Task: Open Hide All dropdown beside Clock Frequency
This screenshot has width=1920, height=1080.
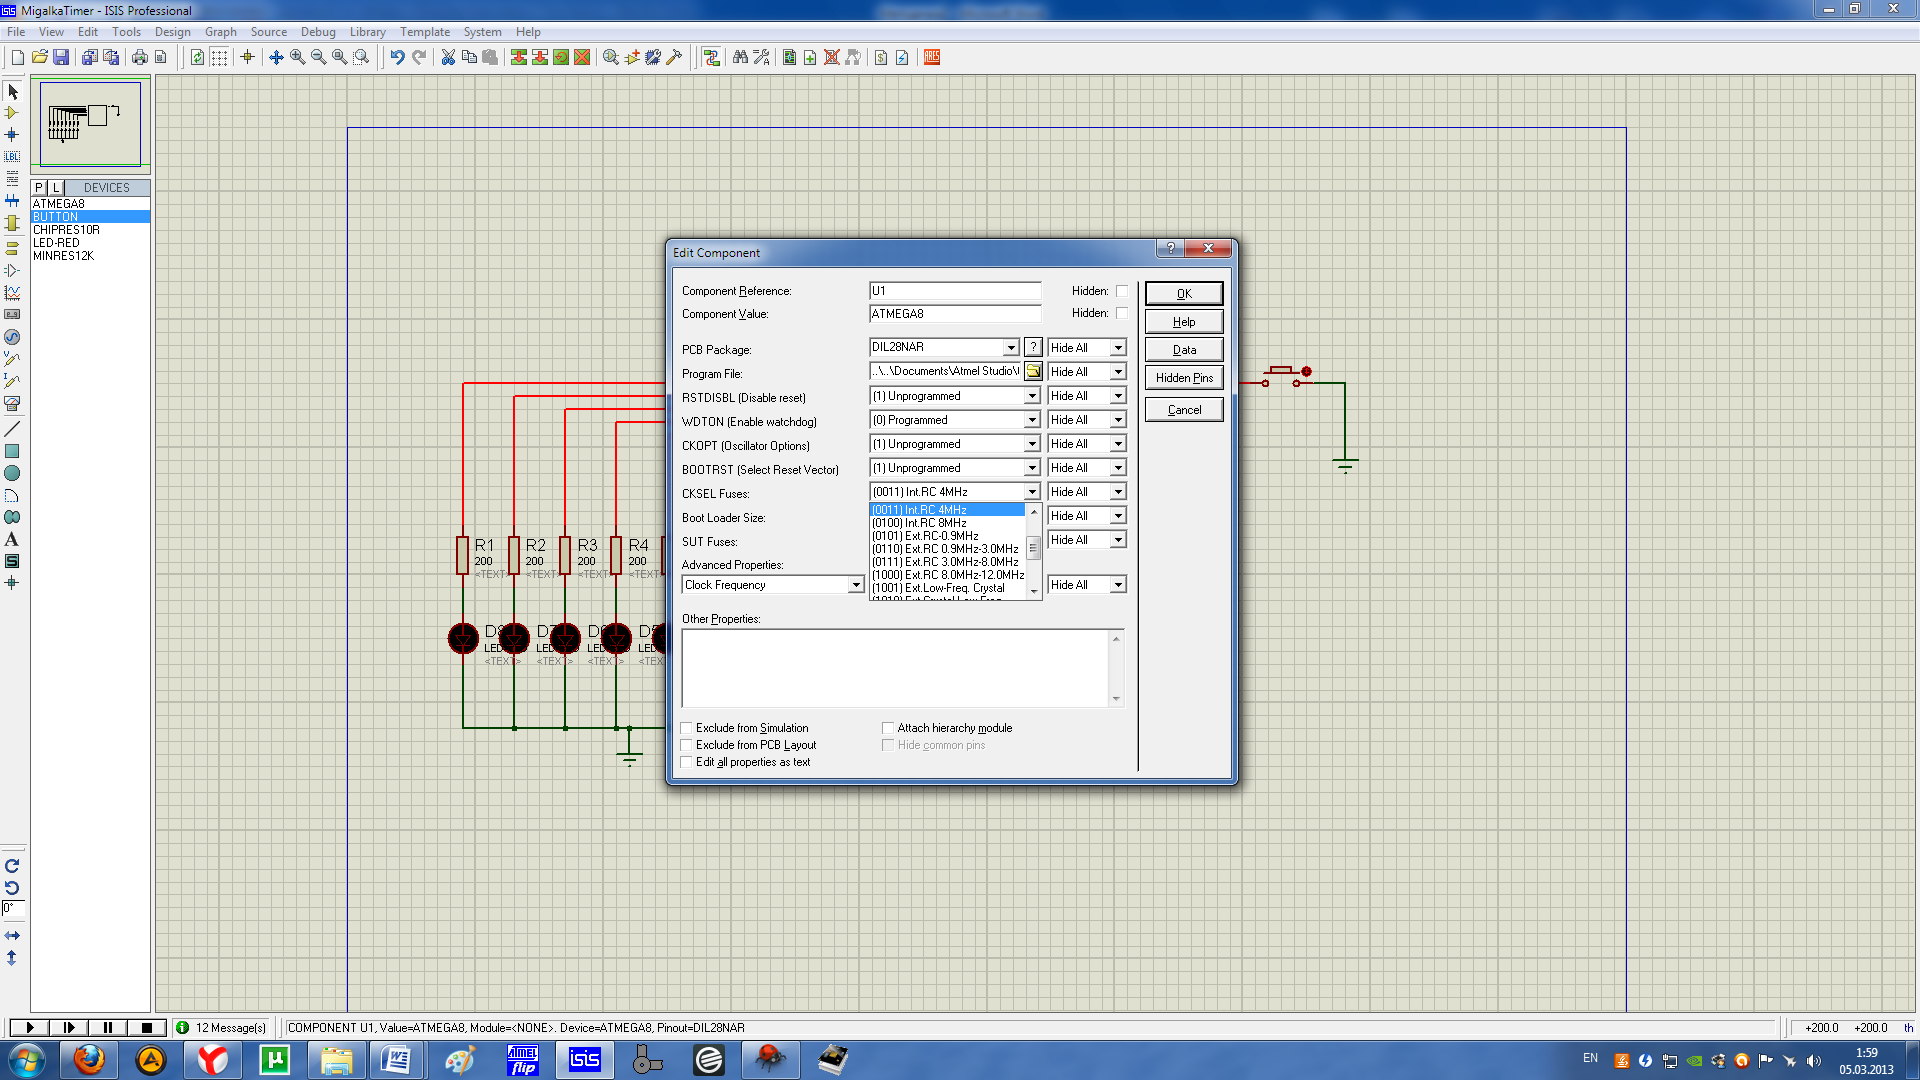Action: [1118, 585]
